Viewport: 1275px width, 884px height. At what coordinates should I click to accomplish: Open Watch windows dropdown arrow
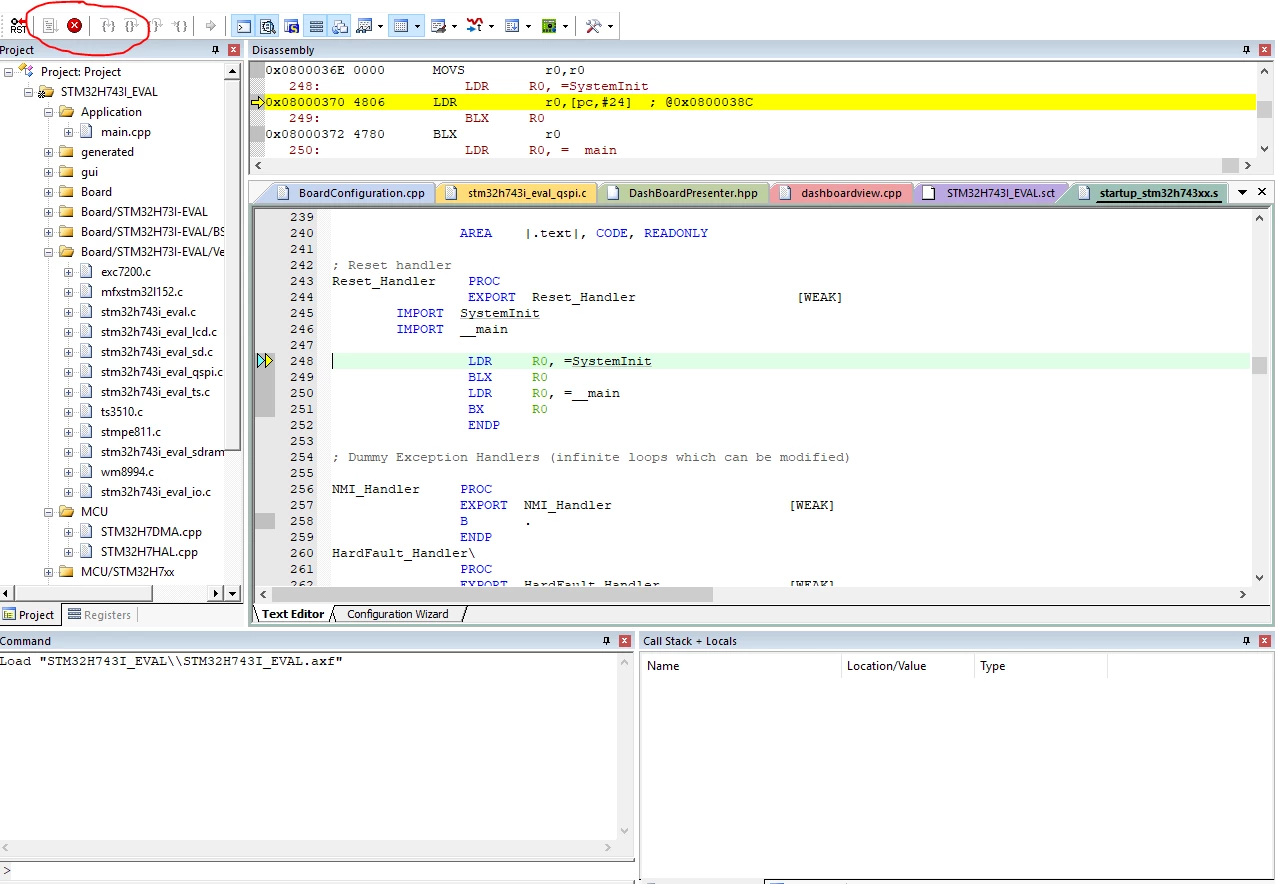click(x=380, y=26)
